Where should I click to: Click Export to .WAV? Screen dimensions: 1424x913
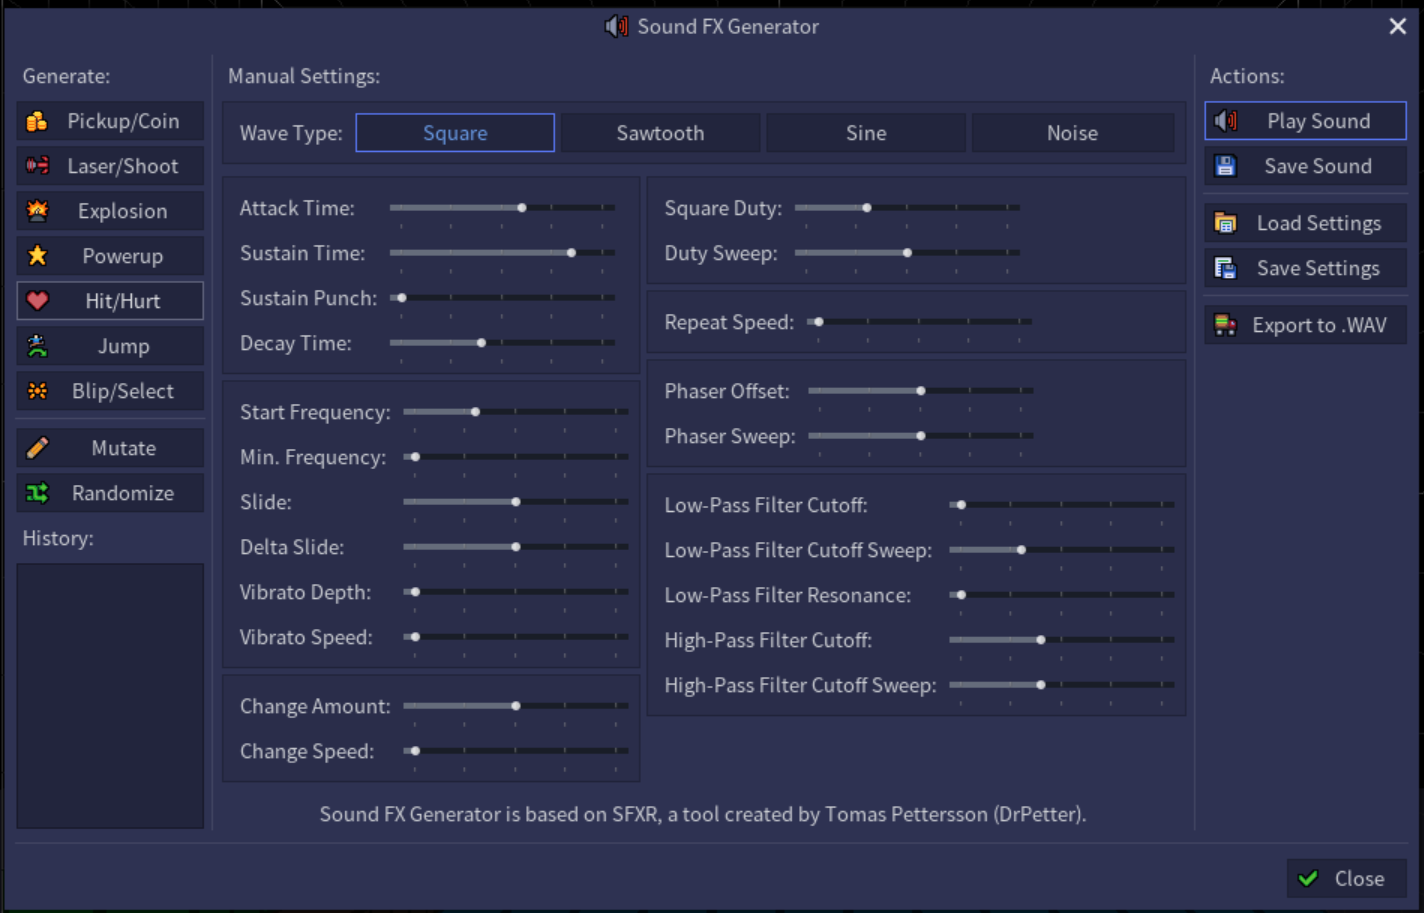coord(1305,325)
